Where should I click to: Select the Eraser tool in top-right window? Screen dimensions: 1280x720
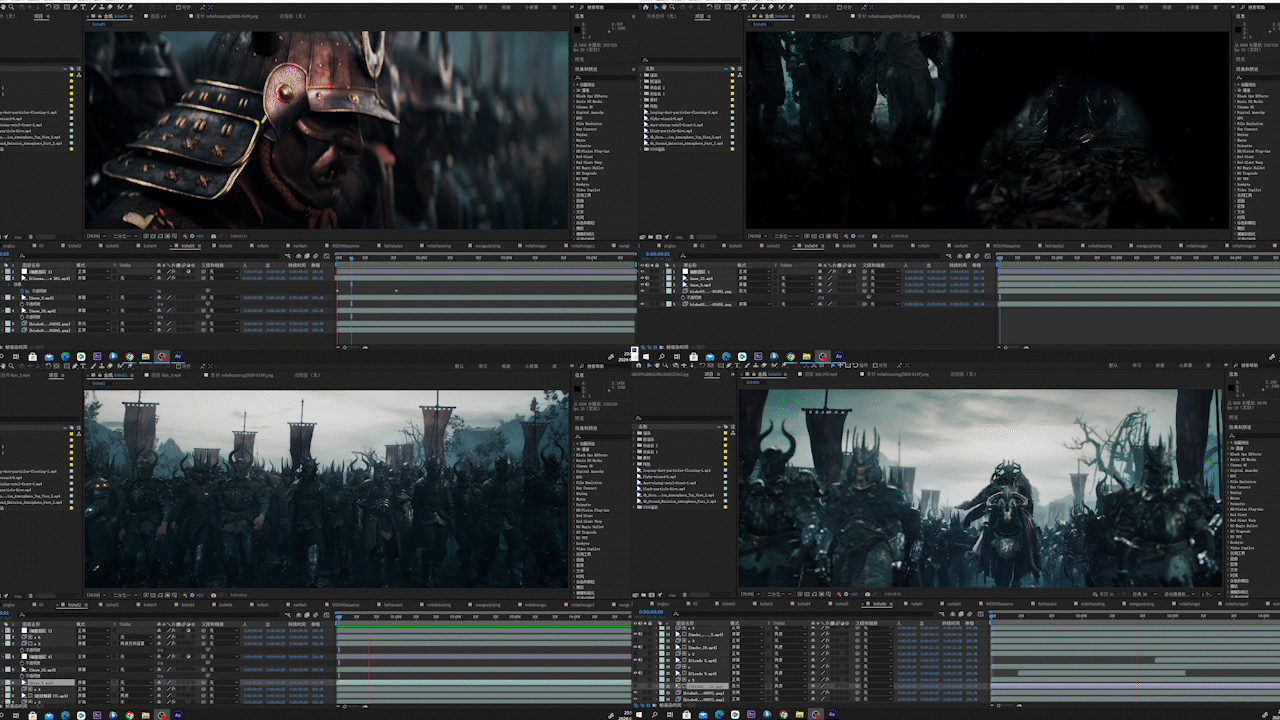[x=771, y=7]
